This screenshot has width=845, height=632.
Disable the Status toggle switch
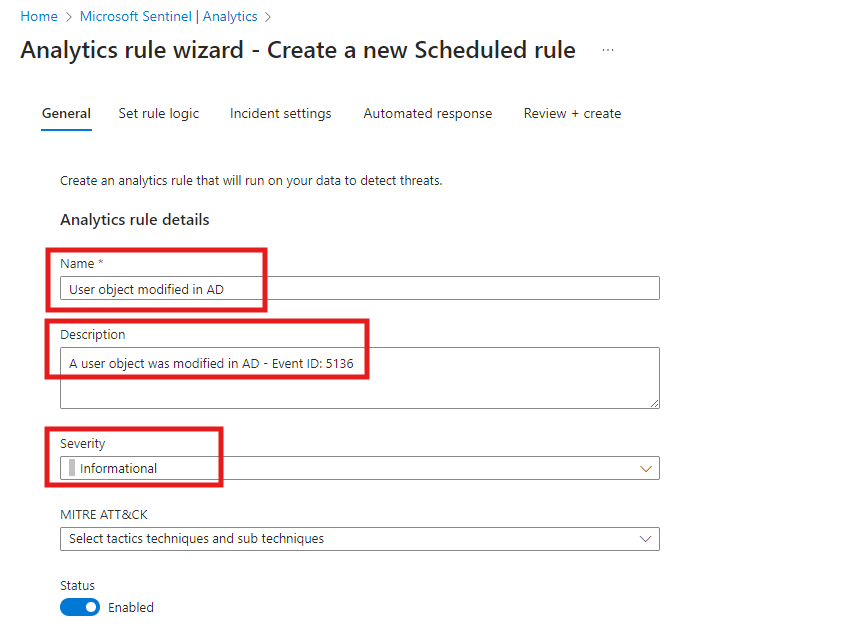(80, 607)
